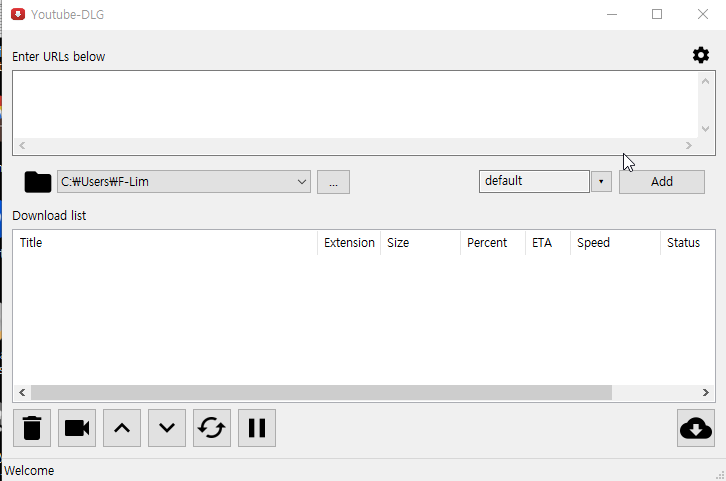726x481 pixels.
Task: Move item up with up arrow button
Action: click(x=122, y=428)
